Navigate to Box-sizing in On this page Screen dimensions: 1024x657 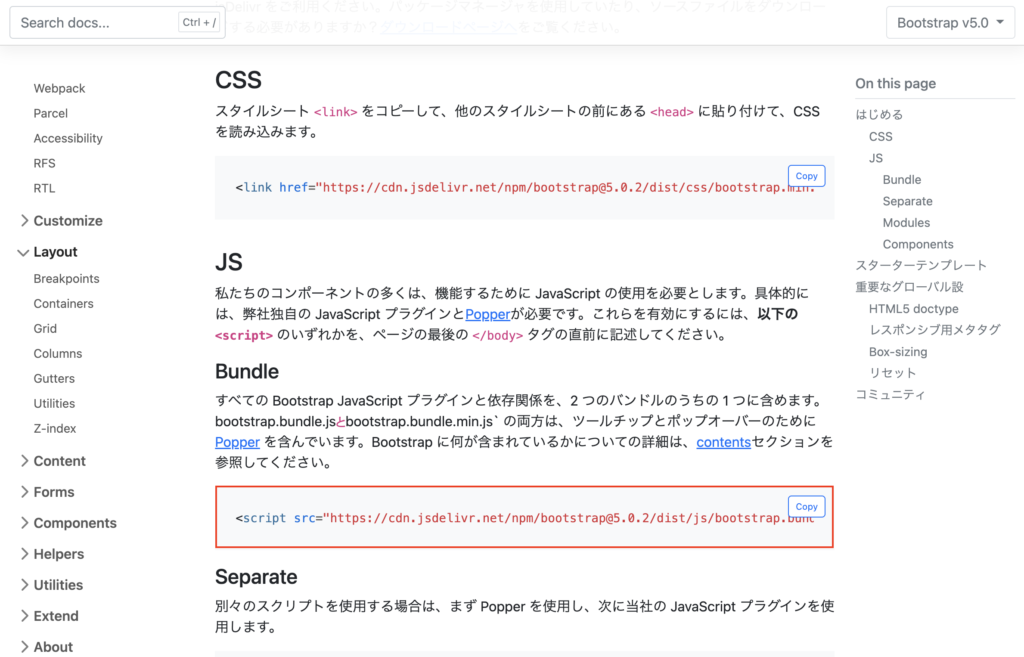point(897,352)
